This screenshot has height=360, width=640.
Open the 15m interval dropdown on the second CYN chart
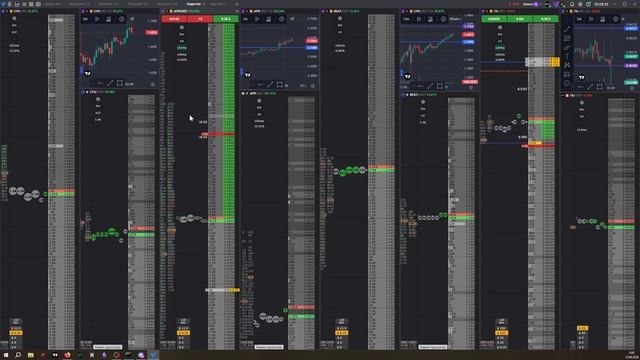[x=407, y=19]
